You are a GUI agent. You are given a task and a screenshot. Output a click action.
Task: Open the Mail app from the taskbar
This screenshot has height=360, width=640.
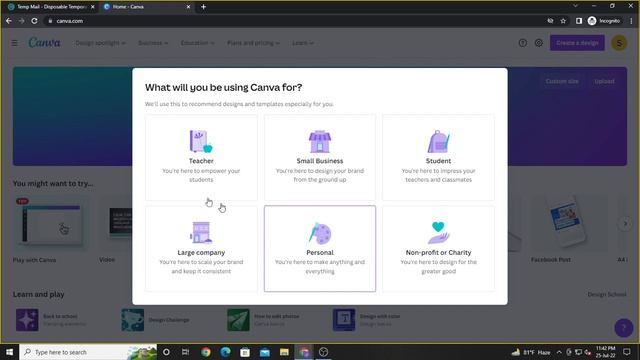point(265,352)
